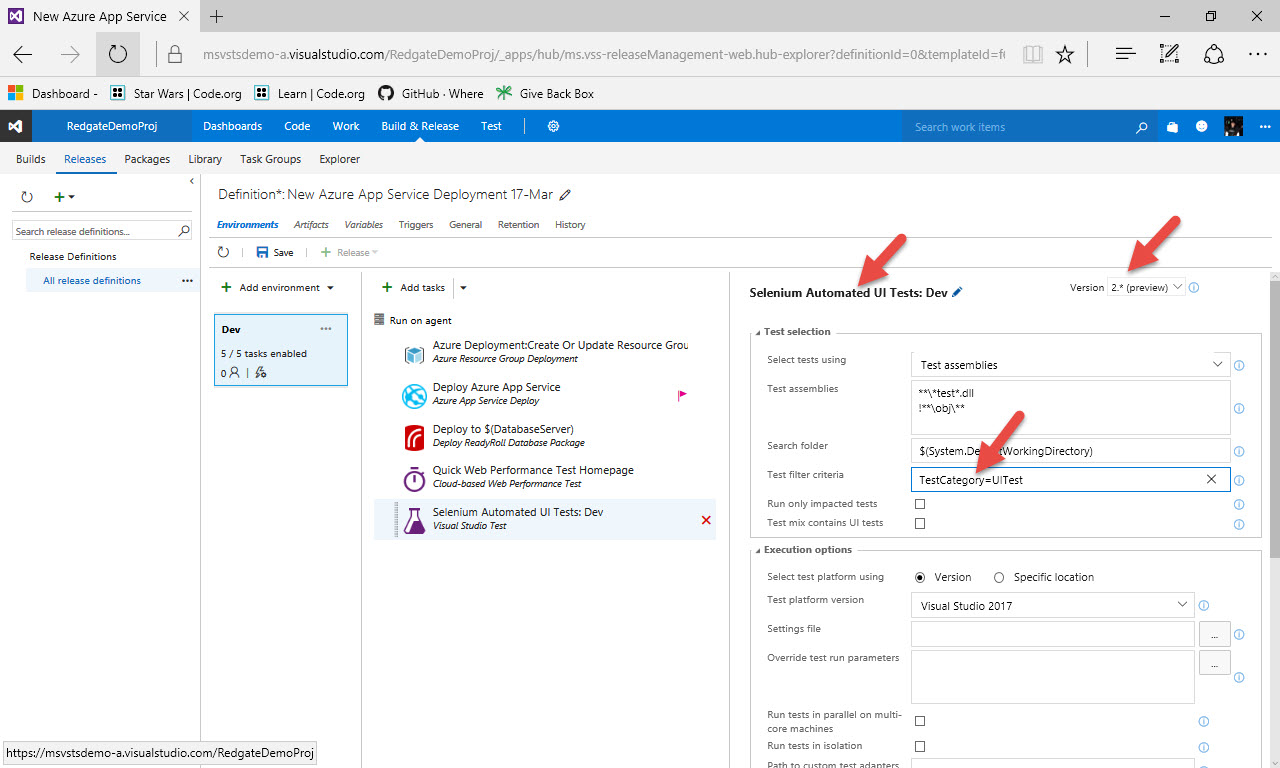
Task: Click the refresh icon beside Save
Action: point(224,253)
